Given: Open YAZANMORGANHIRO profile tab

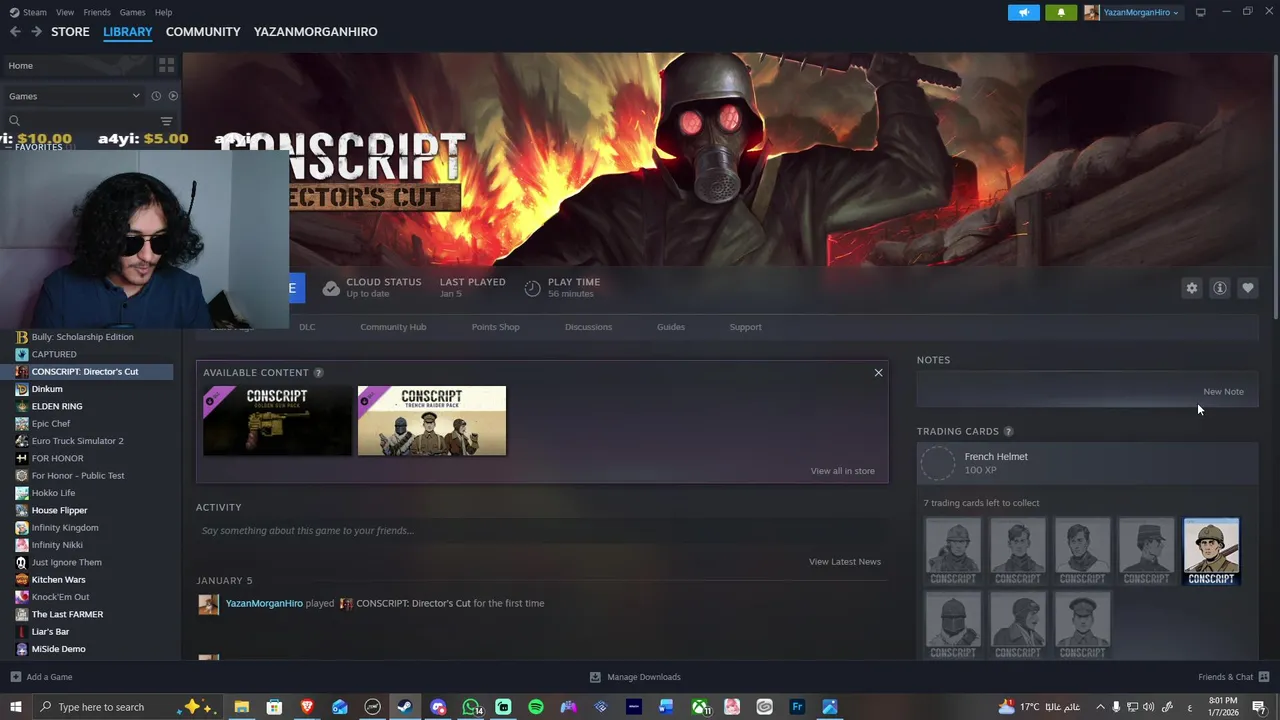Looking at the screenshot, I should pos(315,32).
